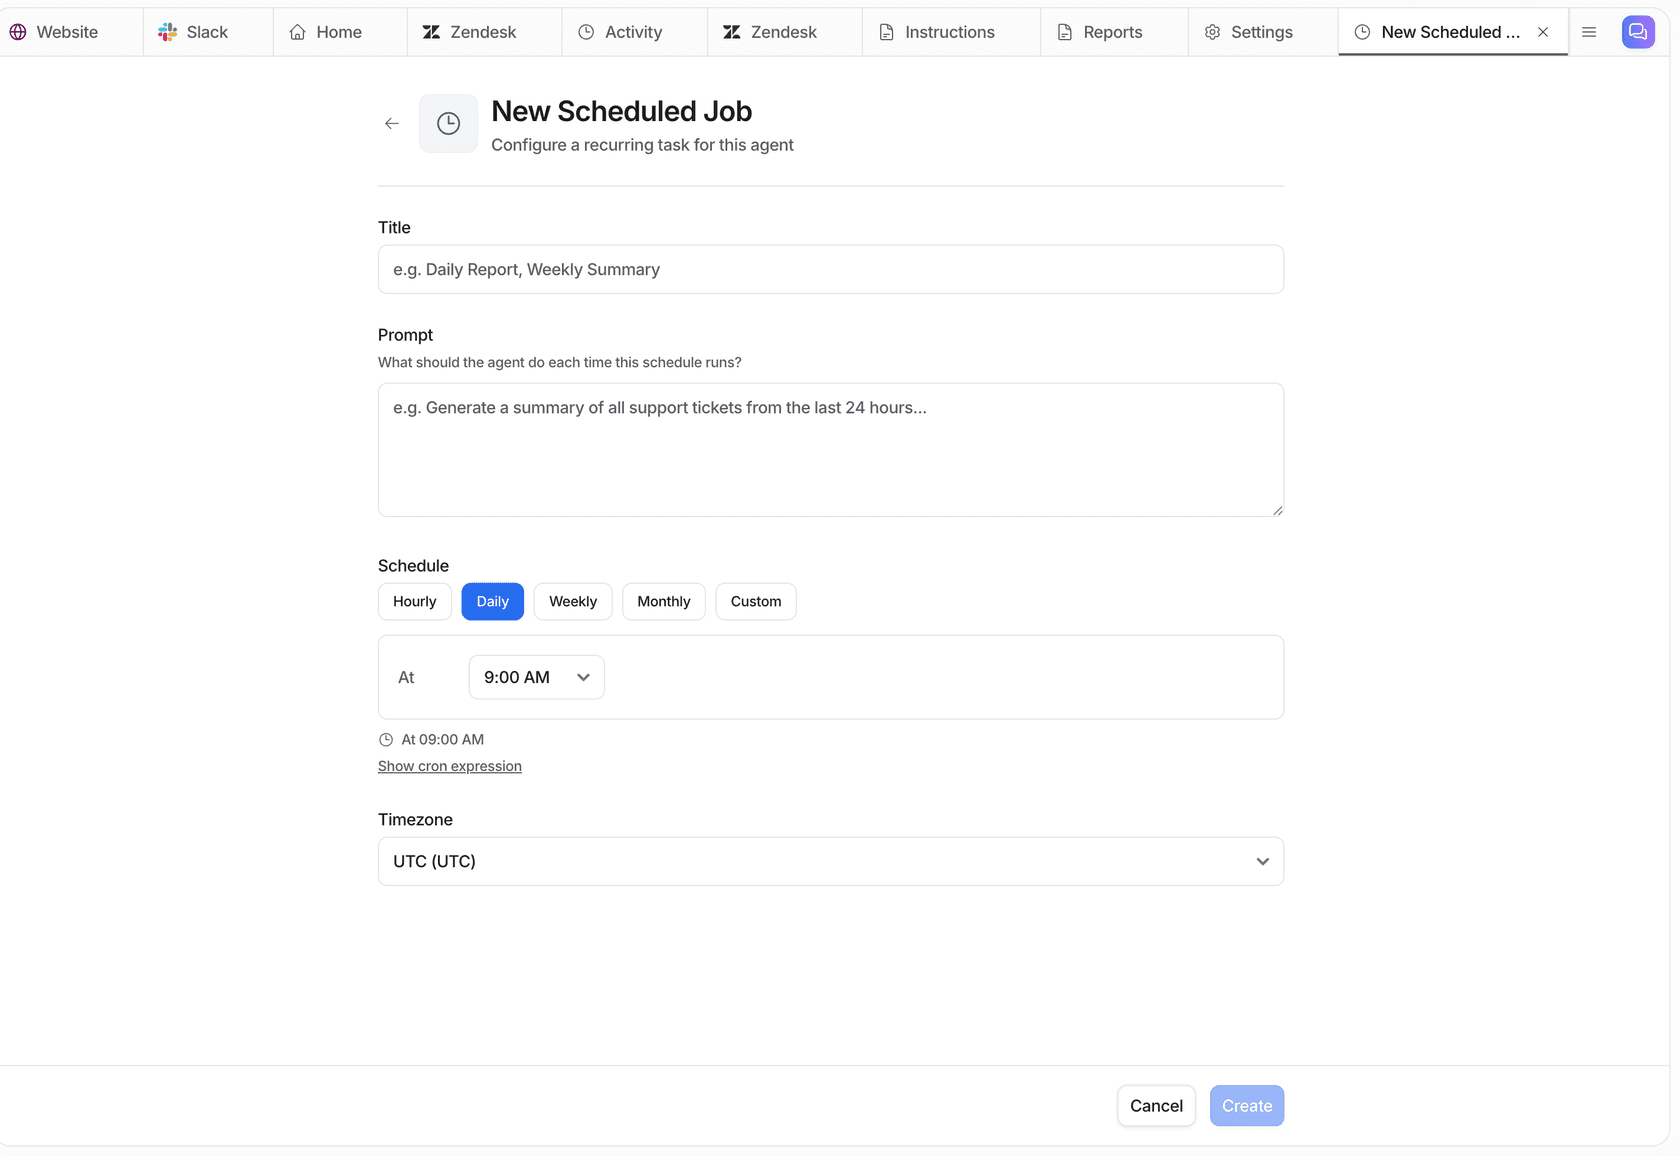Click Show cron expression link
Image resolution: width=1680 pixels, height=1156 pixels.
coord(450,766)
